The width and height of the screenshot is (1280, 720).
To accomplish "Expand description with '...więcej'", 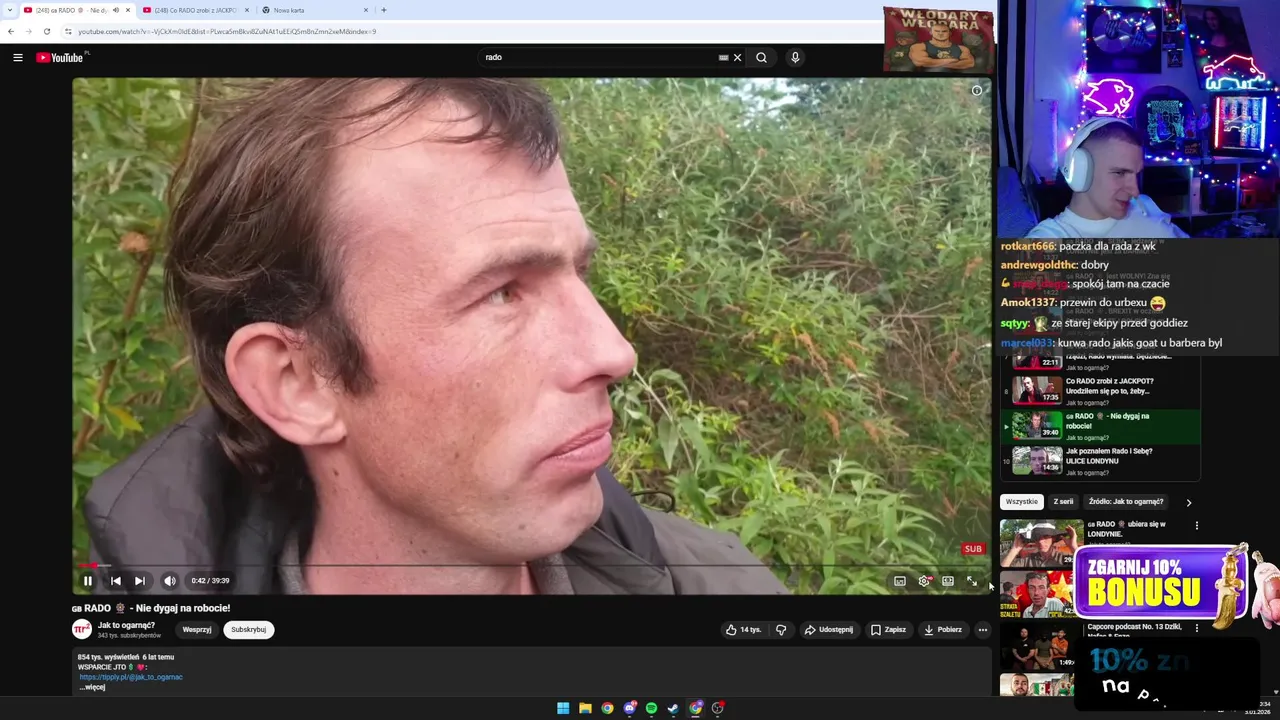I will tap(92, 687).
